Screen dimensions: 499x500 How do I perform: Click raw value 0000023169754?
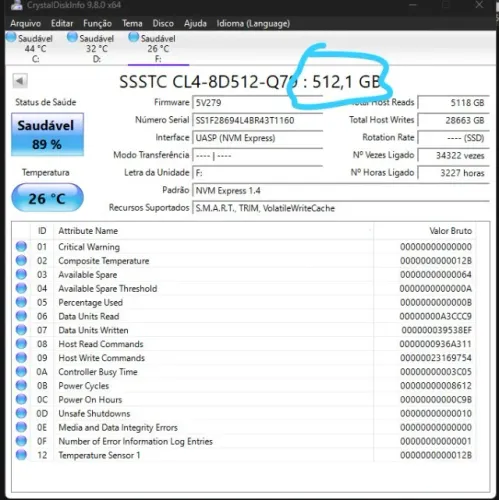(436, 358)
